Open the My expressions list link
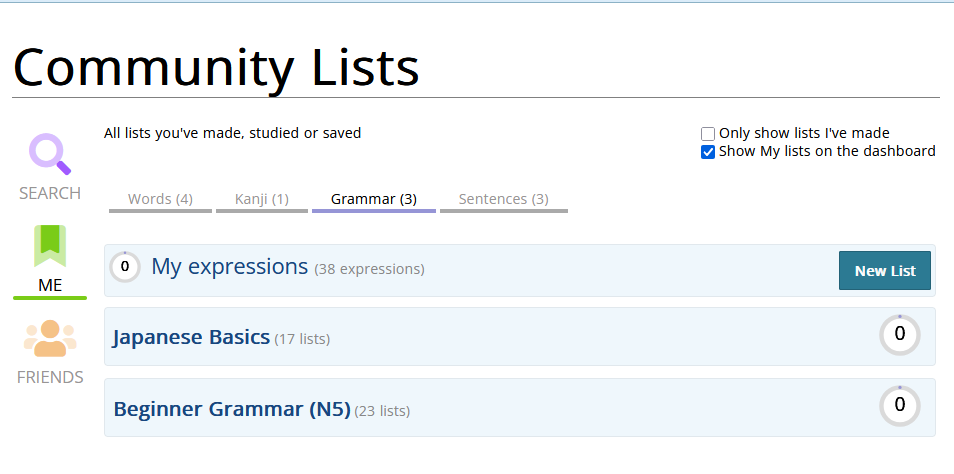The height and width of the screenshot is (474, 954). [x=229, y=267]
